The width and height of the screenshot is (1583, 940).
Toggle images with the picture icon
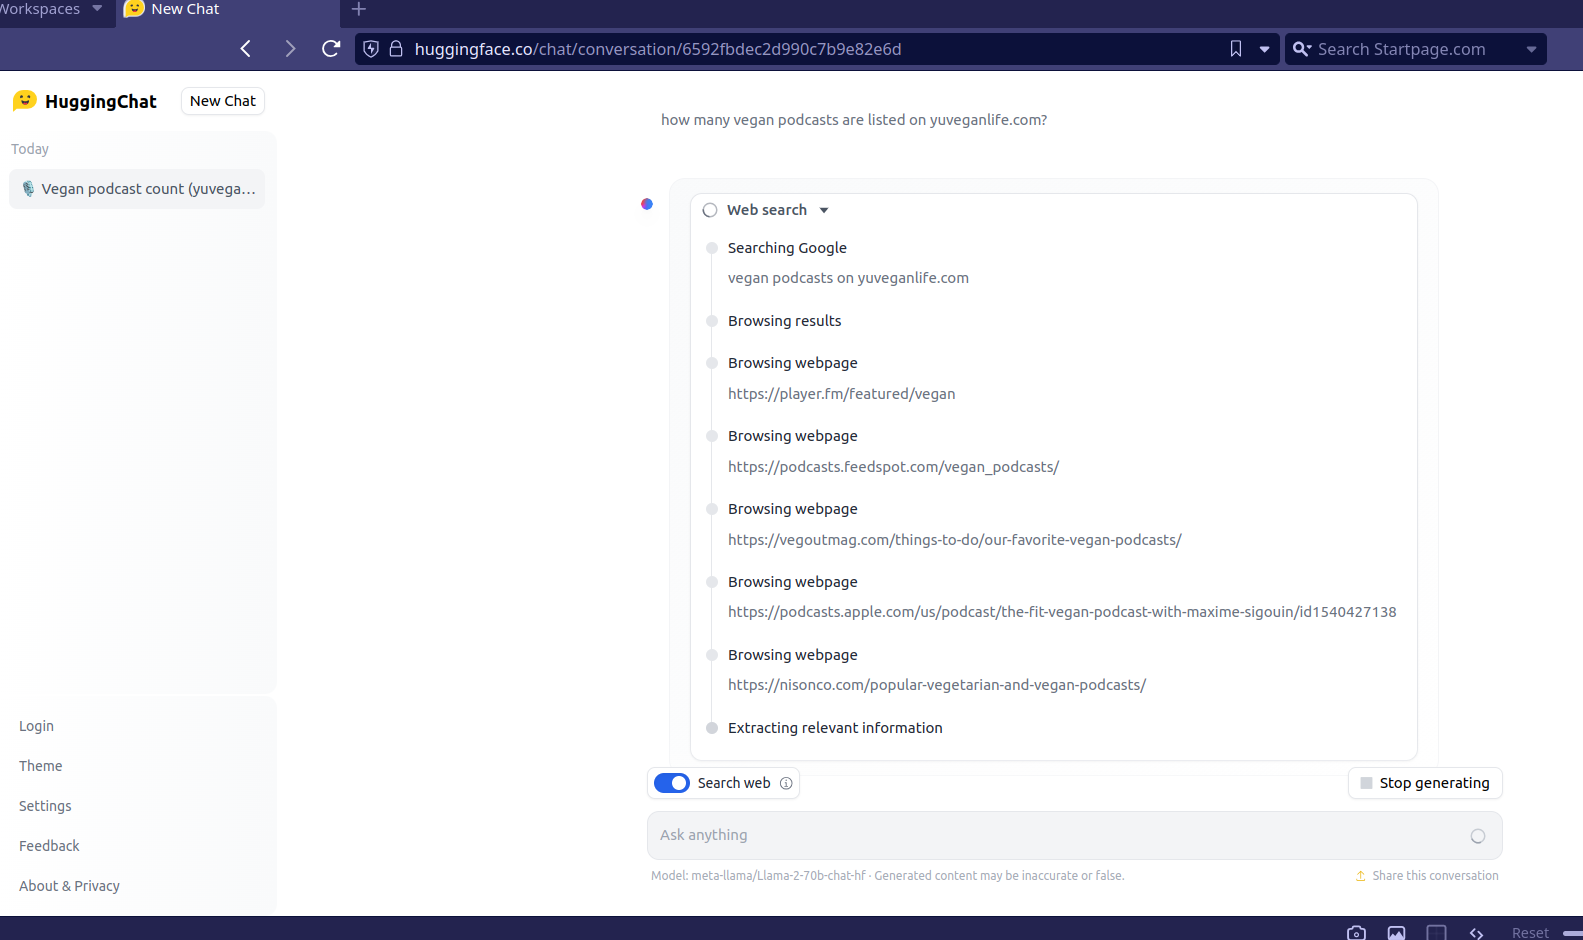coord(1396,932)
